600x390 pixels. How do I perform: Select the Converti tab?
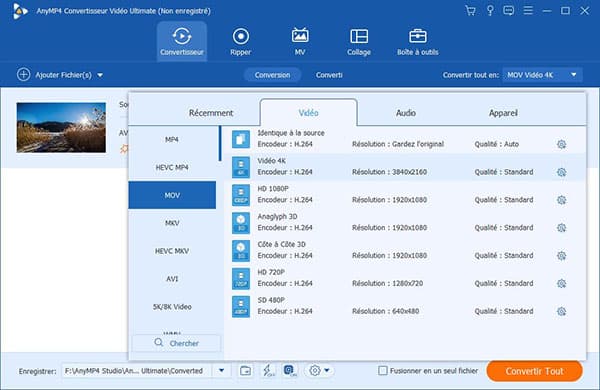329,75
